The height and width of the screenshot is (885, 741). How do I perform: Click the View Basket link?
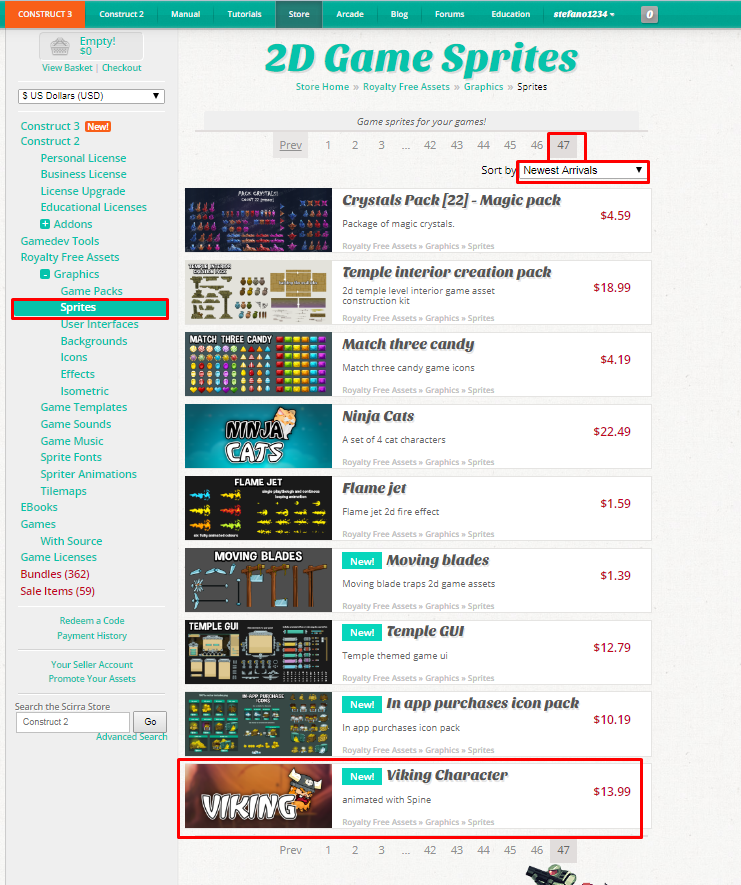point(67,68)
